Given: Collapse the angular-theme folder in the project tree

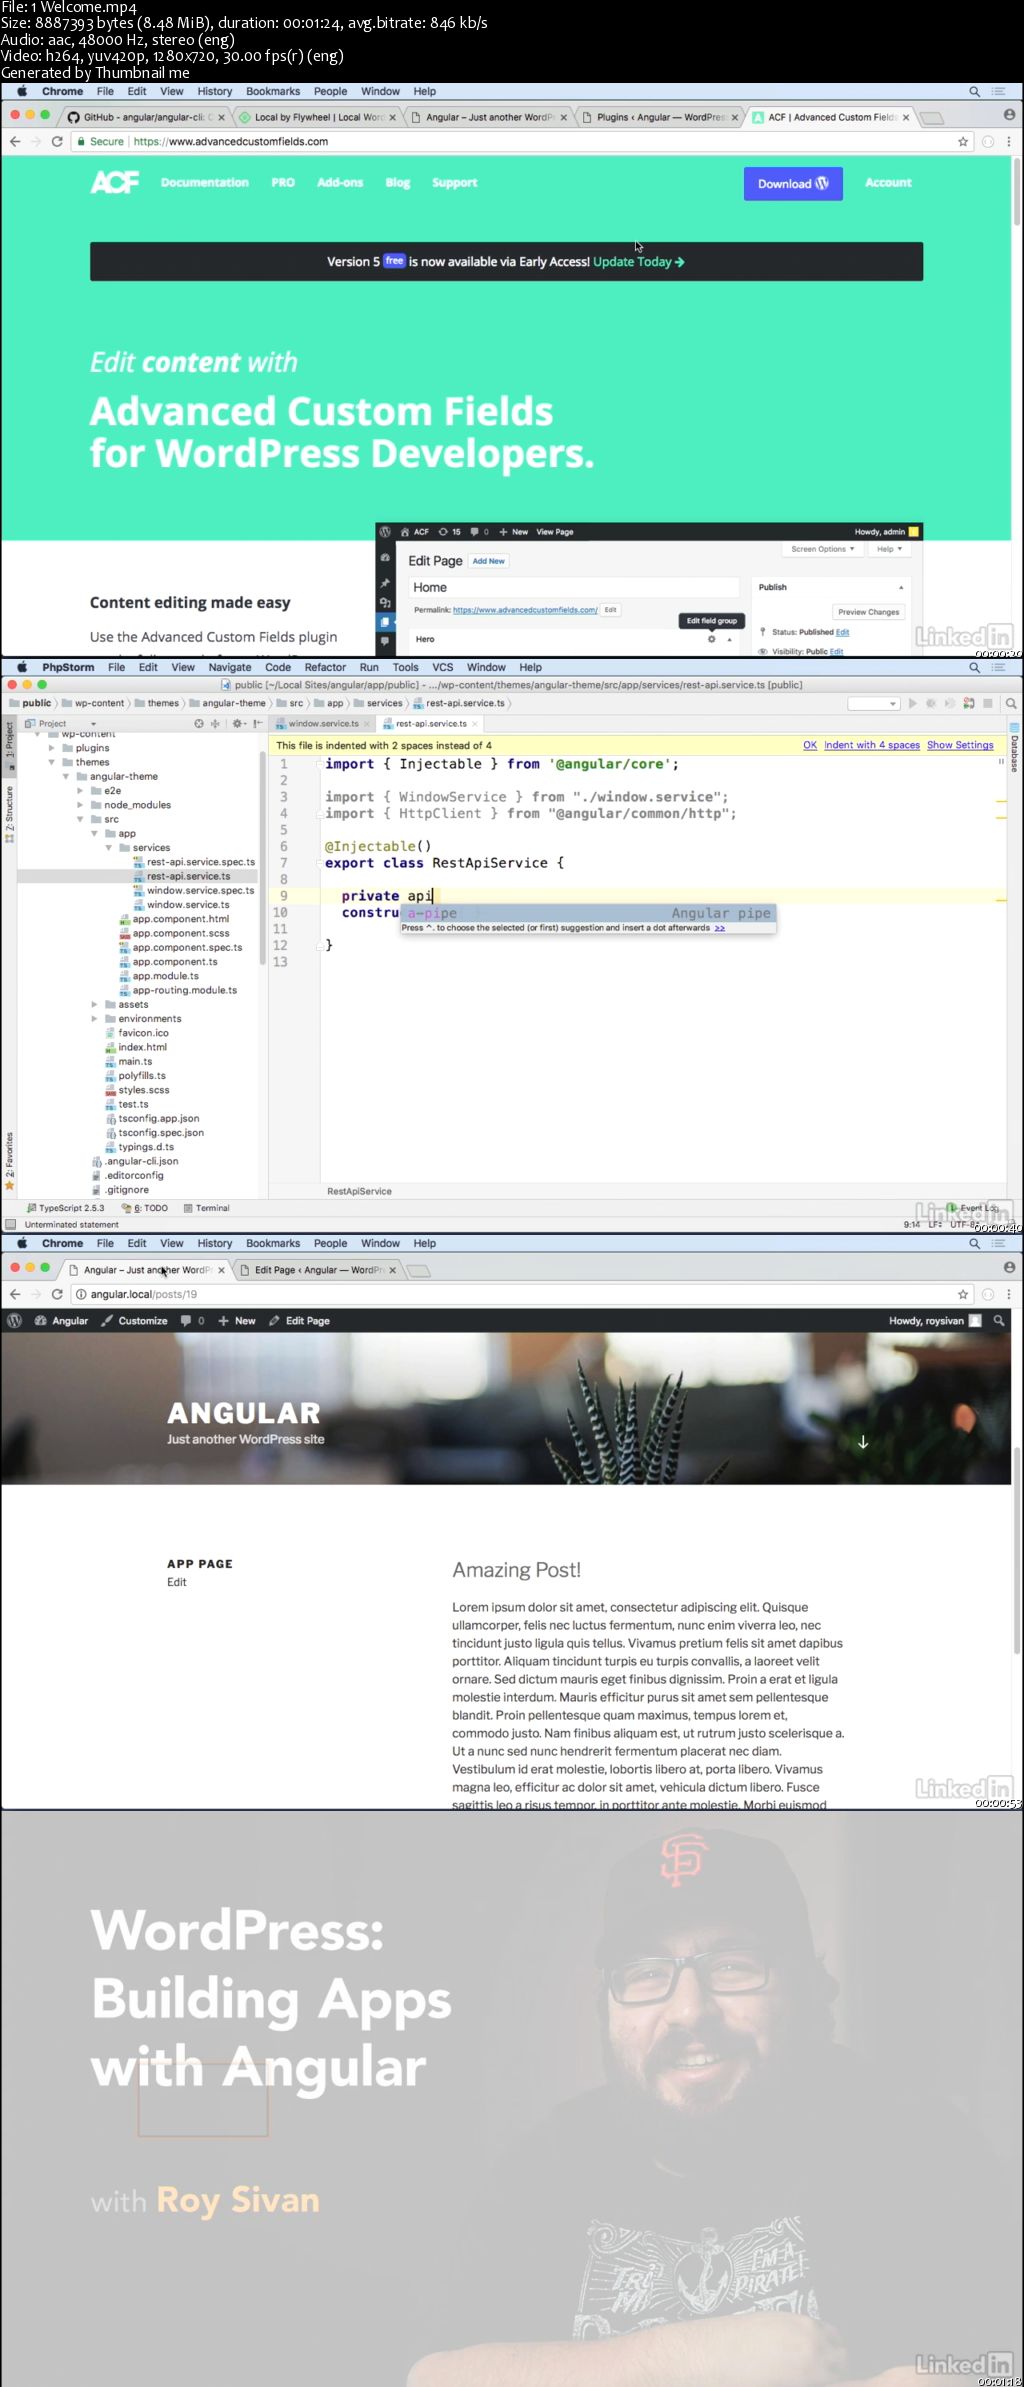Looking at the screenshot, I should [x=66, y=776].
